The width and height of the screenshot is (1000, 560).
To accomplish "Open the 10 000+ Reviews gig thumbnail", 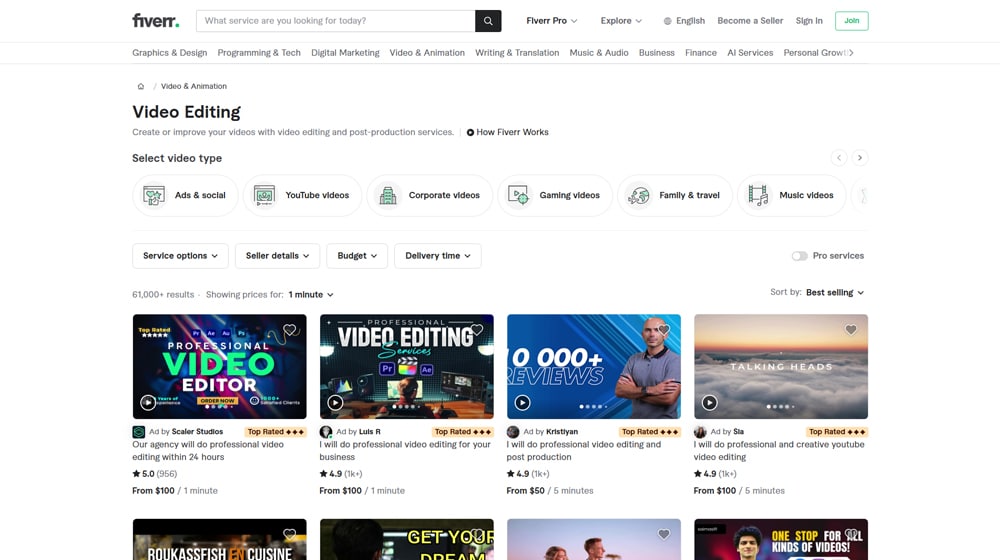I will [x=594, y=367].
